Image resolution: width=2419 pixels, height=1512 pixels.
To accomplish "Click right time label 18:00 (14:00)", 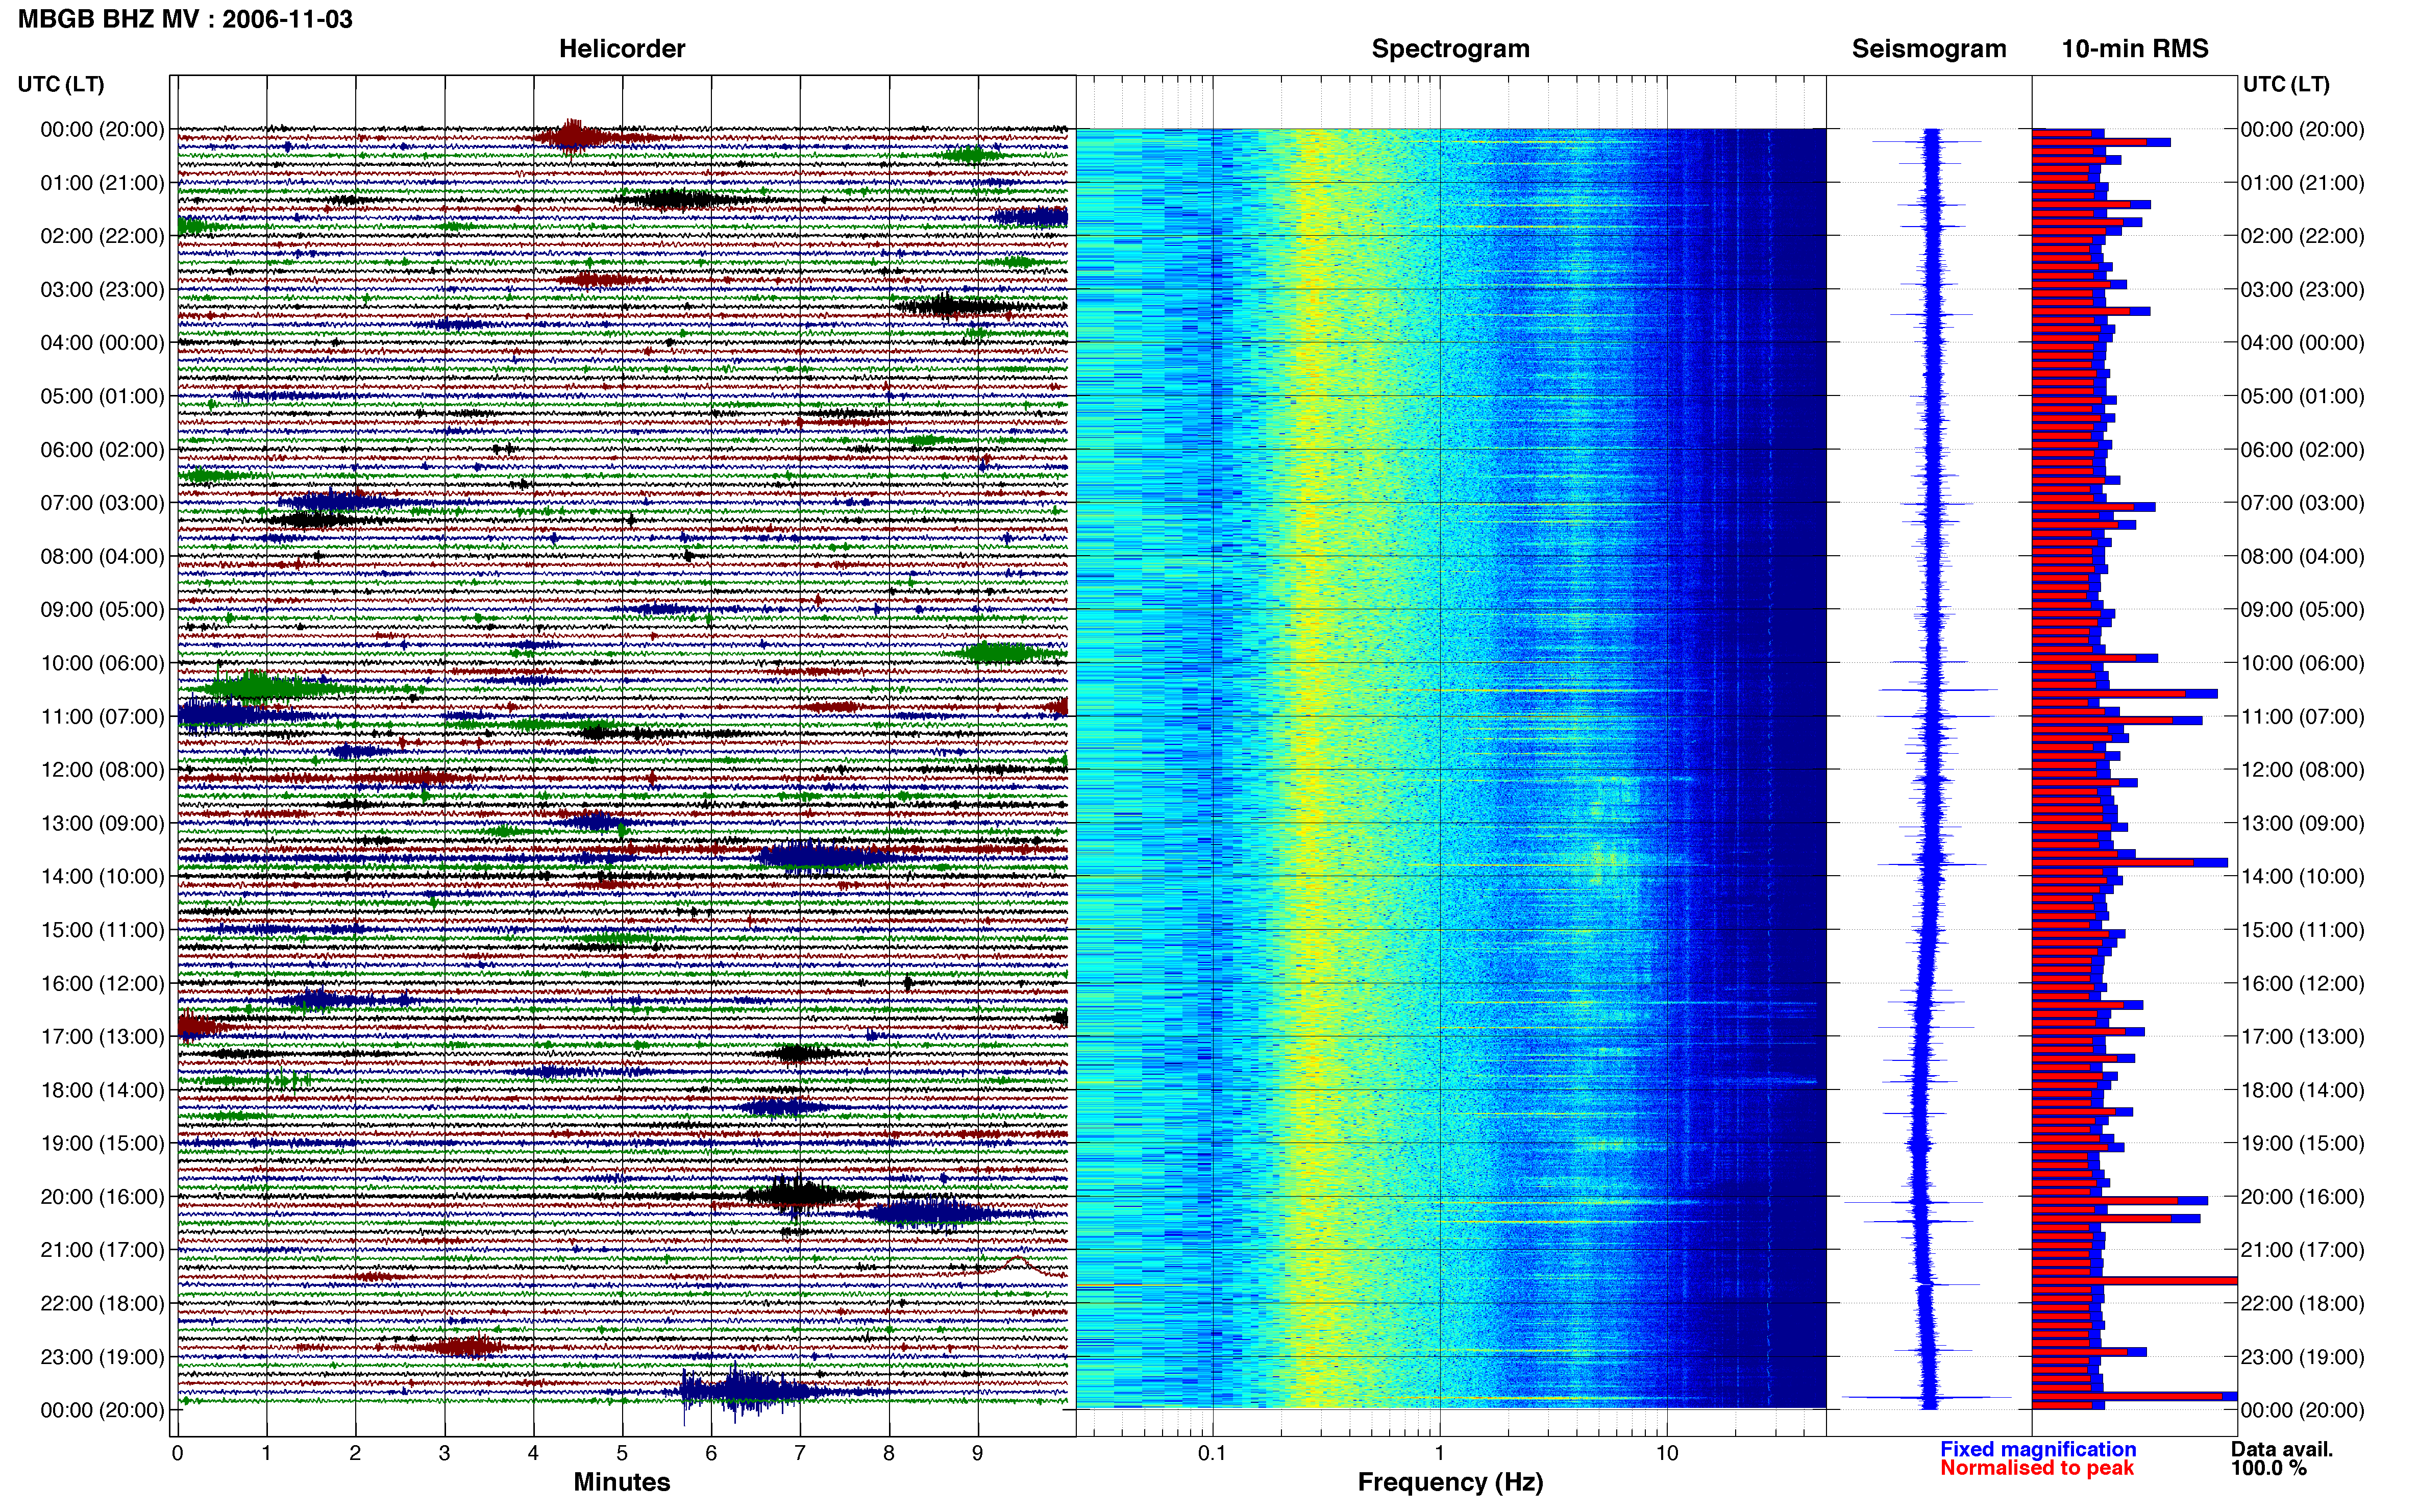I will [x=2302, y=1090].
